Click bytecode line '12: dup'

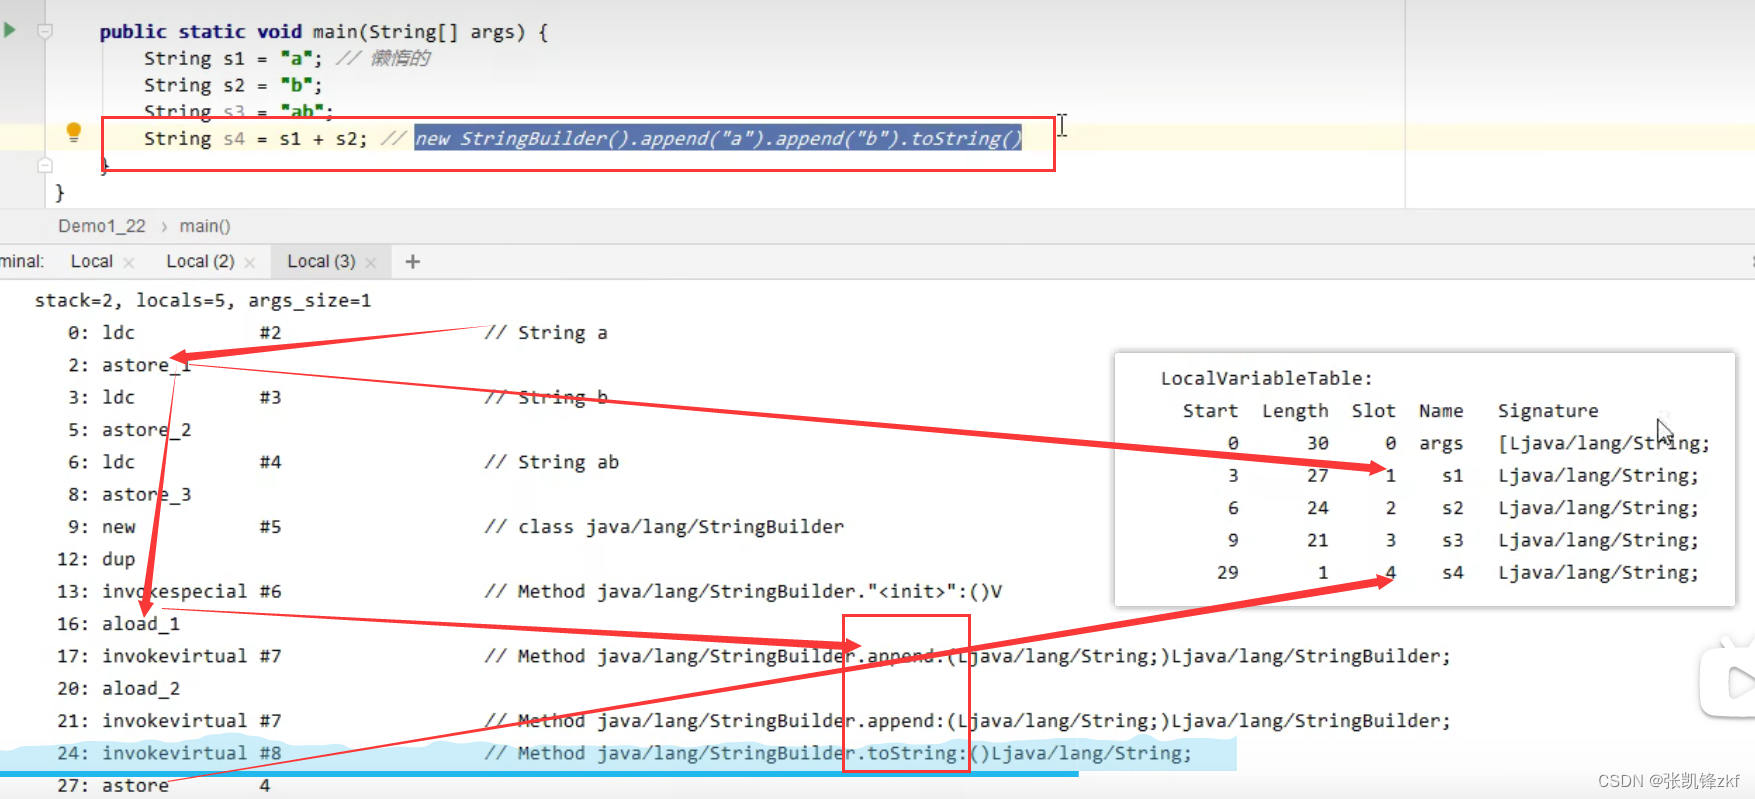(x=96, y=559)
